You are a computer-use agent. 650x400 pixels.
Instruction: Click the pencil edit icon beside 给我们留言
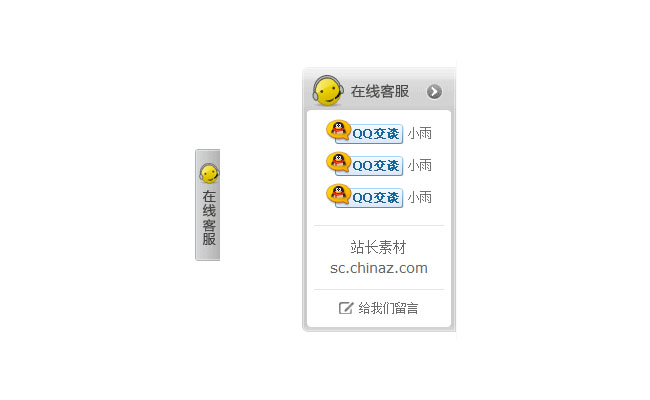pyautogui.click(x=346, y=308)
